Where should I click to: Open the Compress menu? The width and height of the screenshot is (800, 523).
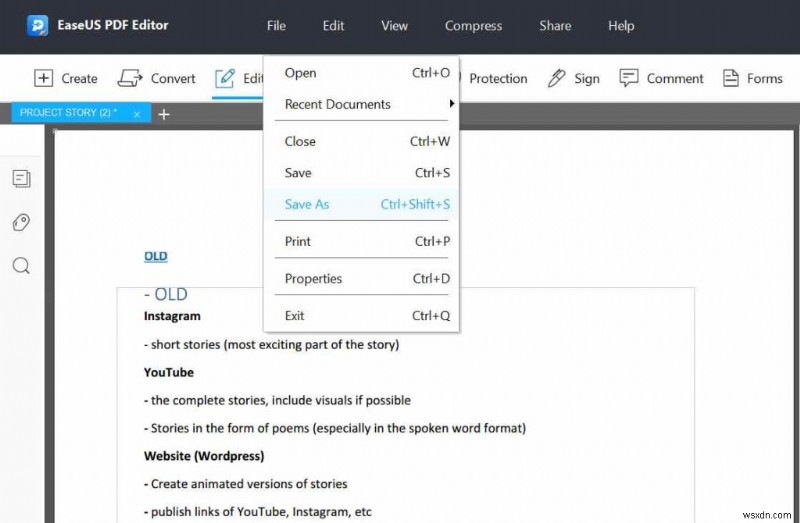(x=473, y=26)
